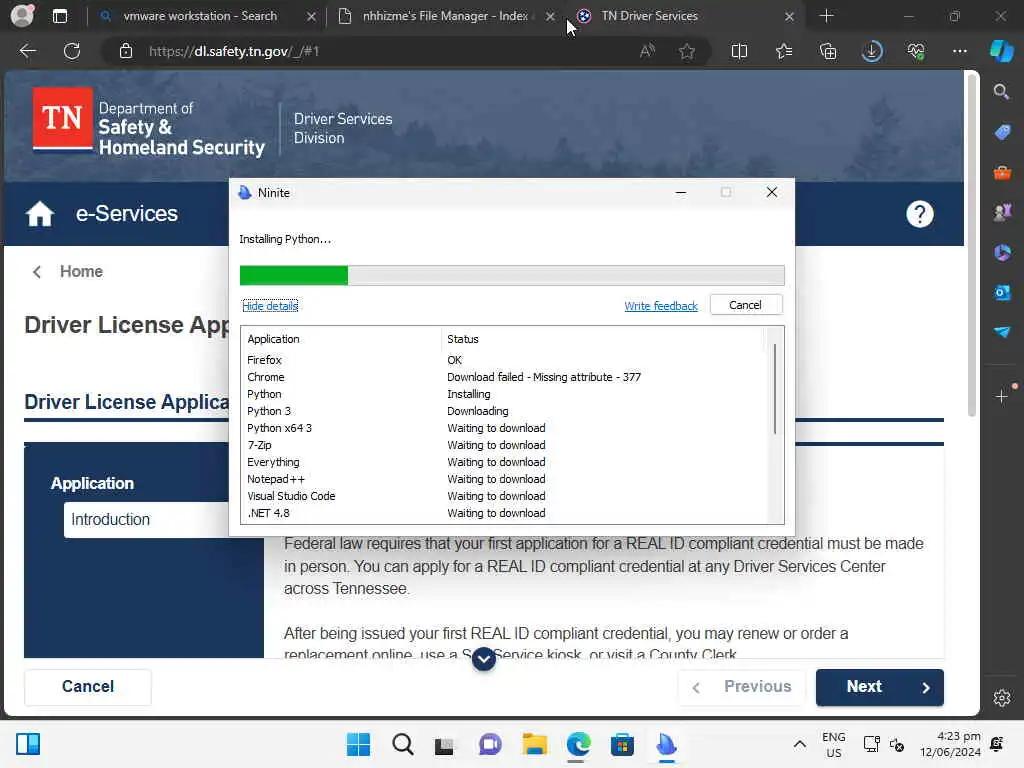Add this page to favorites star icon
This screenshot has height=768, width=1024.
tap(686, 51)
